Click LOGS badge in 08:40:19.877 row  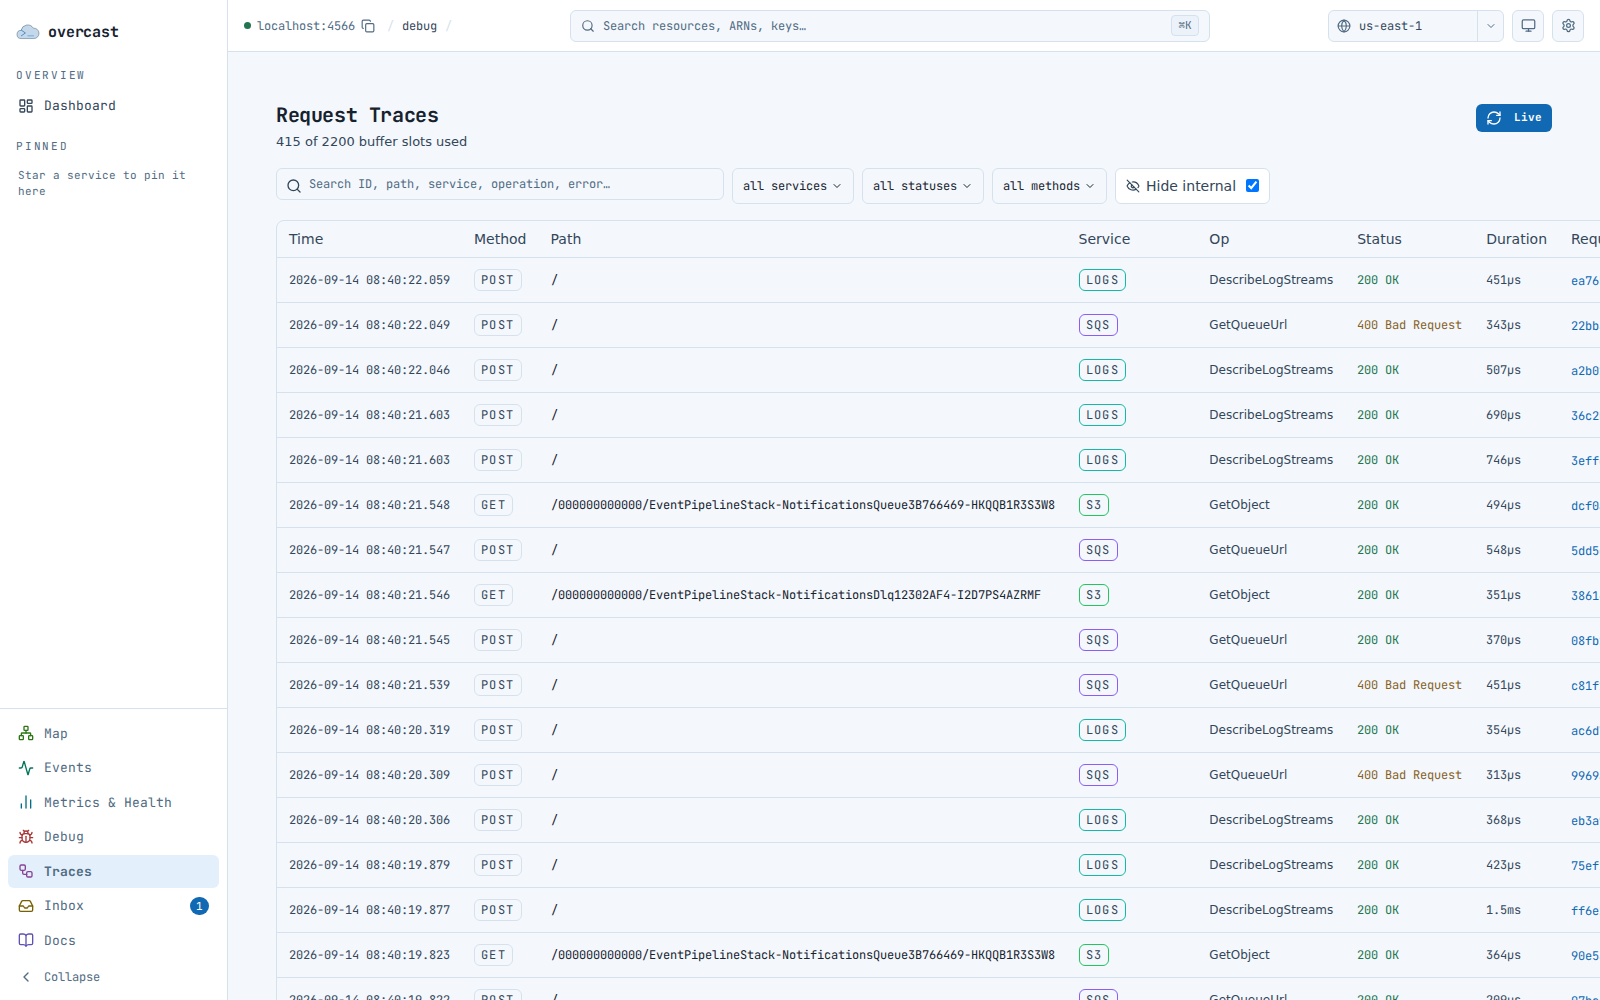coord(1102,910)
